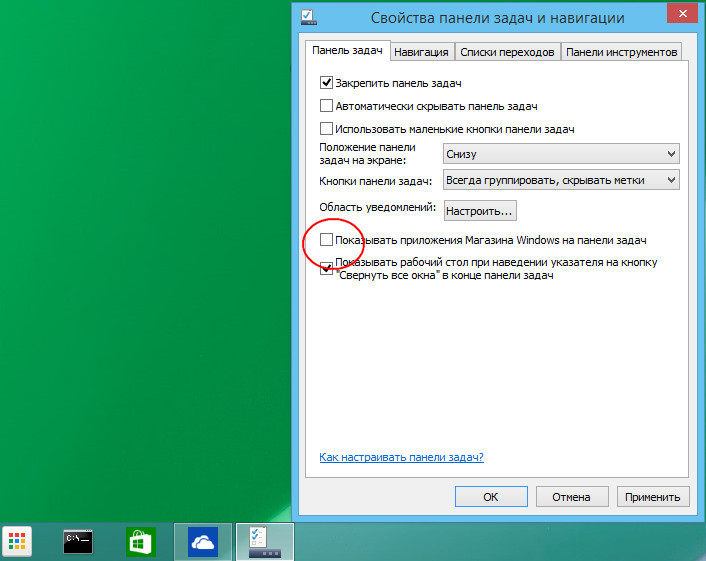Image resolution: width=706 pixels, height=561 pixels.
Task: Select the "Панель задач" tab
Action: tap(347, 50)
